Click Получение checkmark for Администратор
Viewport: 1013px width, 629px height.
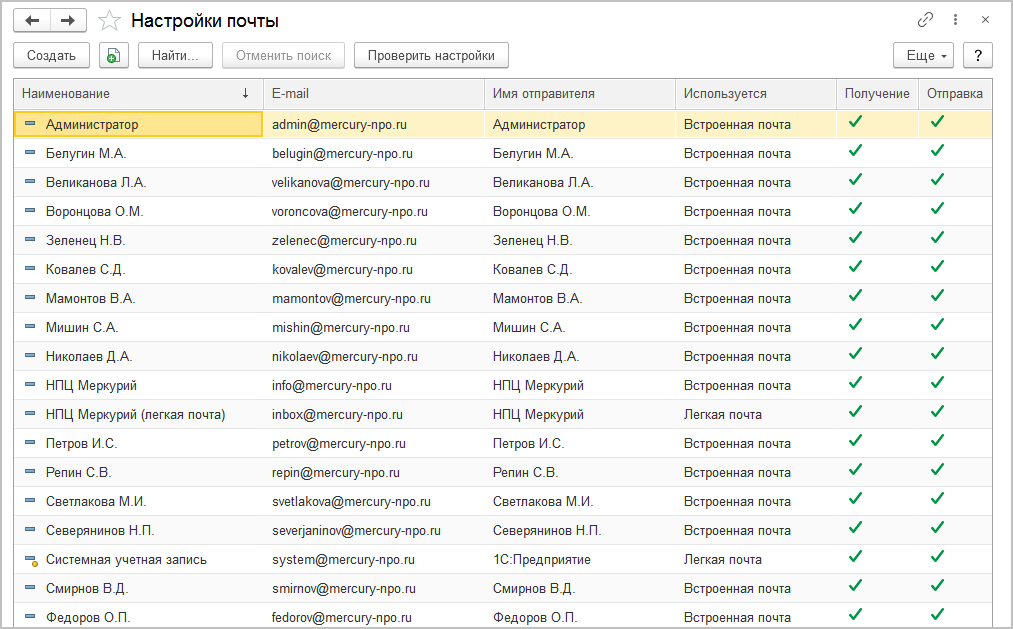(x=855, y=122)
